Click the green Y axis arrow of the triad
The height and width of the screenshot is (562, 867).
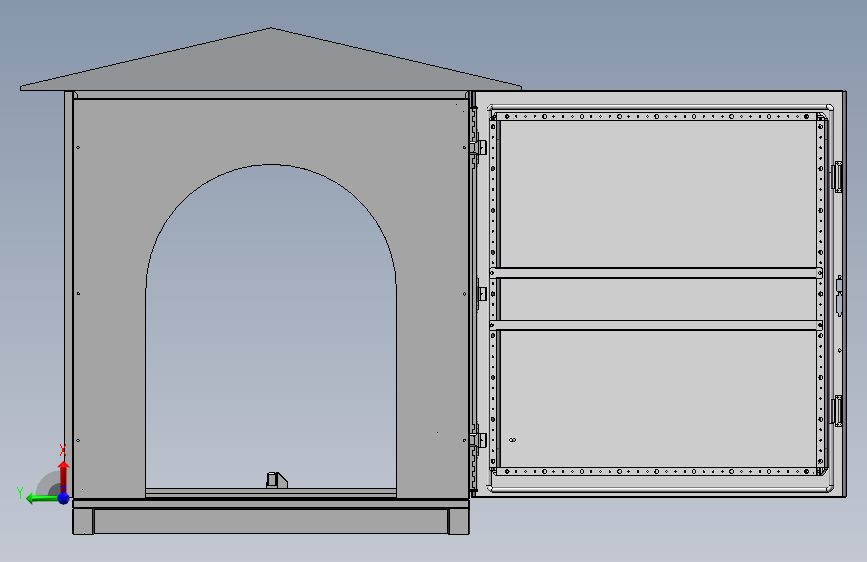[41, 498]
